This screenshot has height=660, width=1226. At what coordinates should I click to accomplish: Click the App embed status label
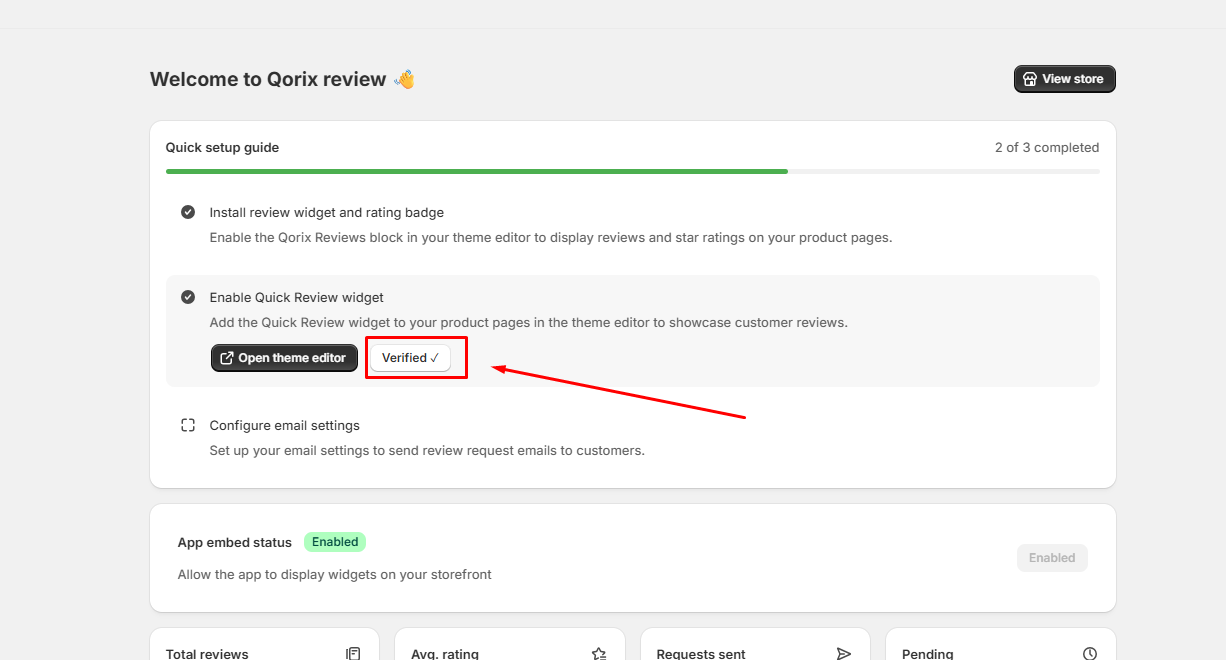(235, 542)
